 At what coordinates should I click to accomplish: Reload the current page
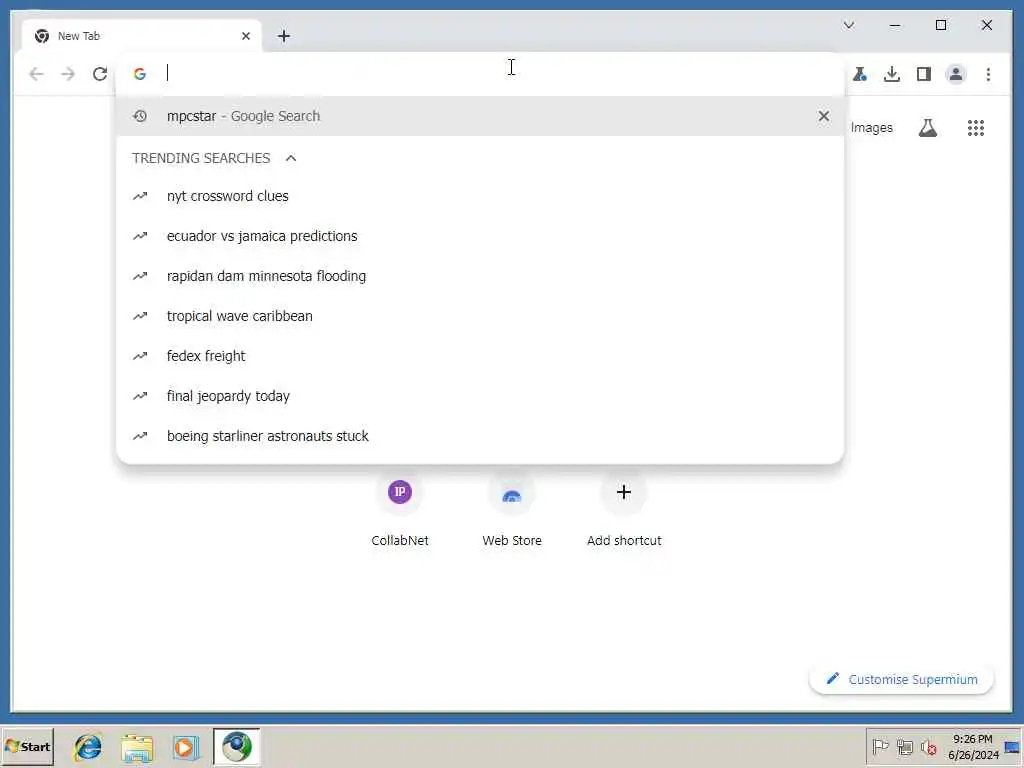click(x=100, y=74)
